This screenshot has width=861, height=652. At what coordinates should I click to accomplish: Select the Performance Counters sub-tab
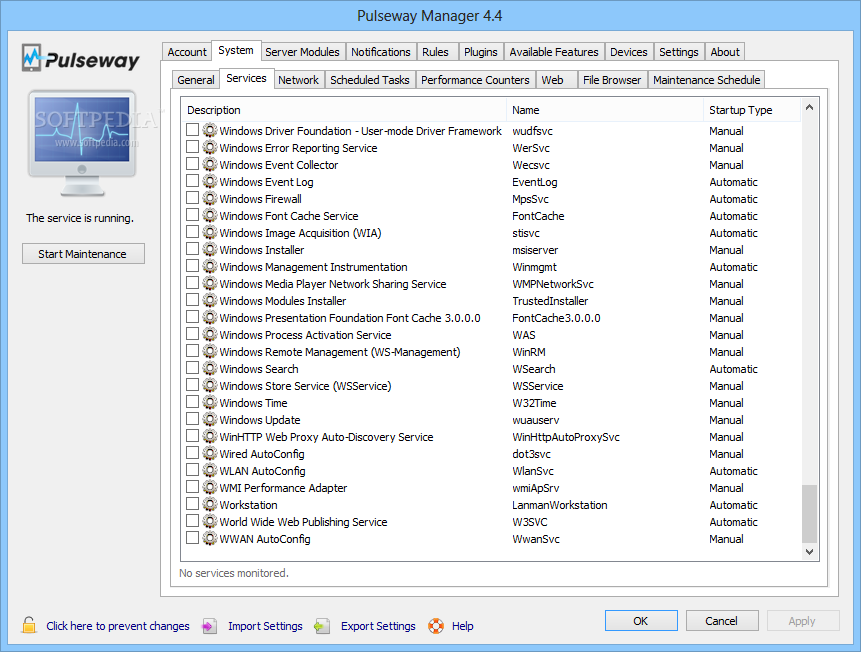coord(475,80)
